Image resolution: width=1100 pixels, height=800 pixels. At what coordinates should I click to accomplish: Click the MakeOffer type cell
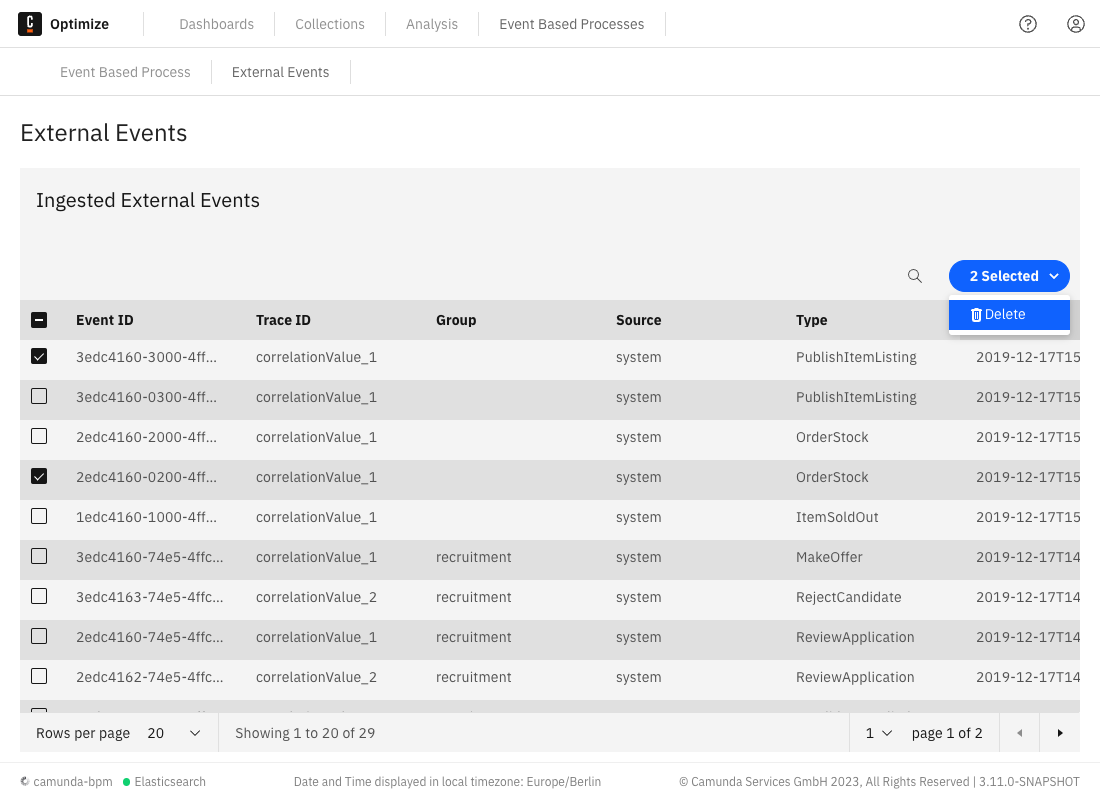[x=829, y=557]
